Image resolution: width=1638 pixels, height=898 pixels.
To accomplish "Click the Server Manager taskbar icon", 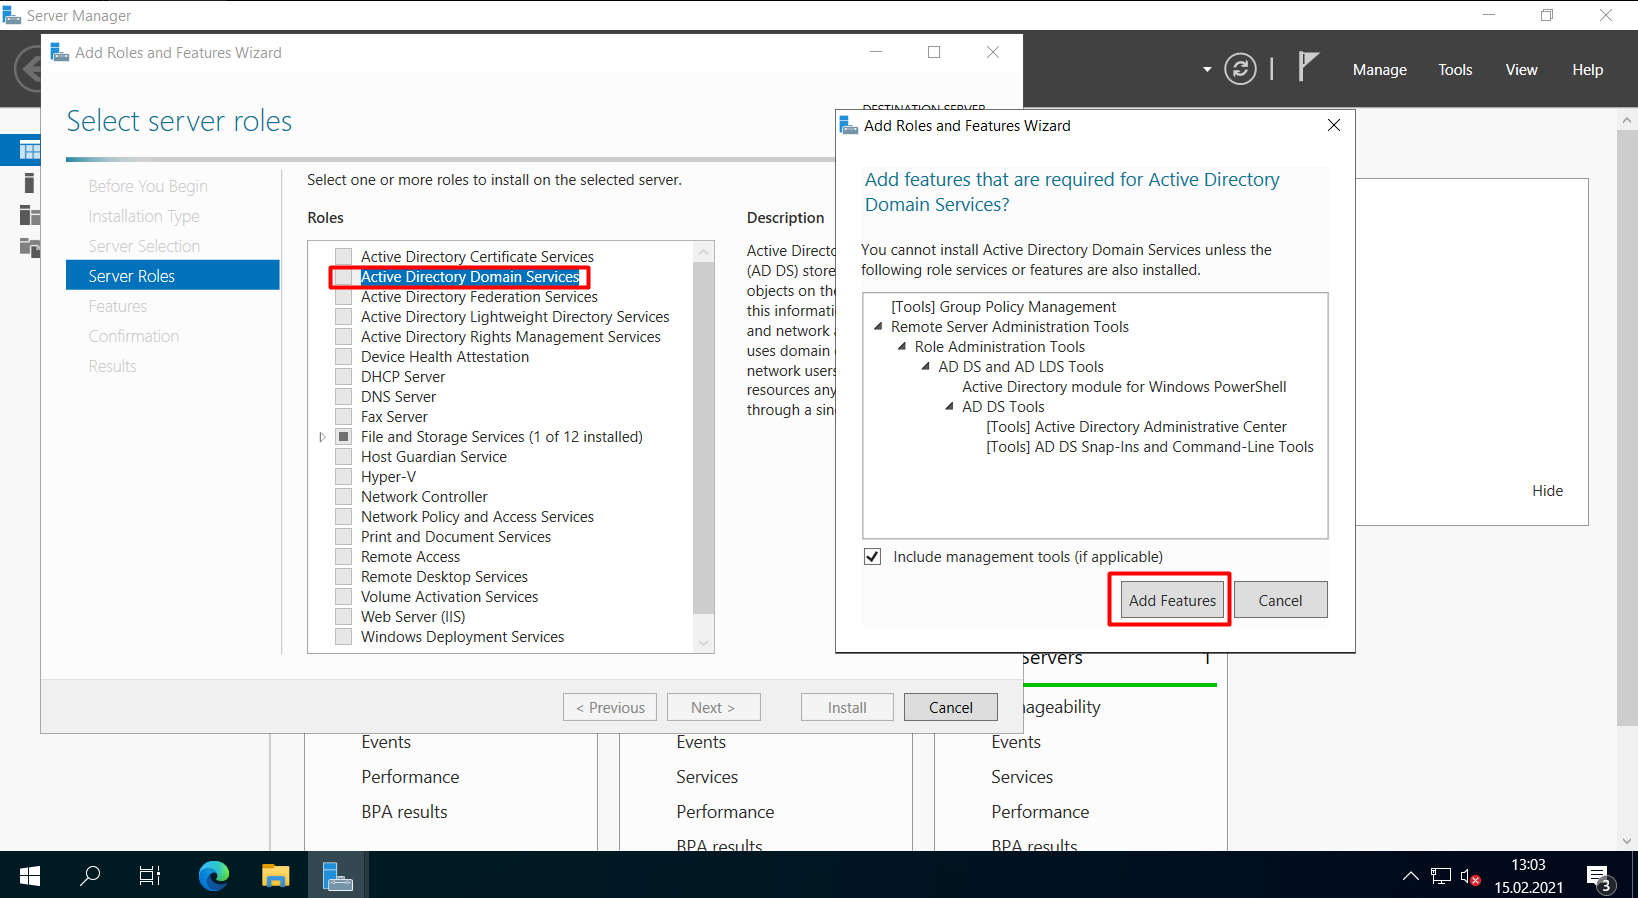I will pyautogui.click(x=337, y=876).
